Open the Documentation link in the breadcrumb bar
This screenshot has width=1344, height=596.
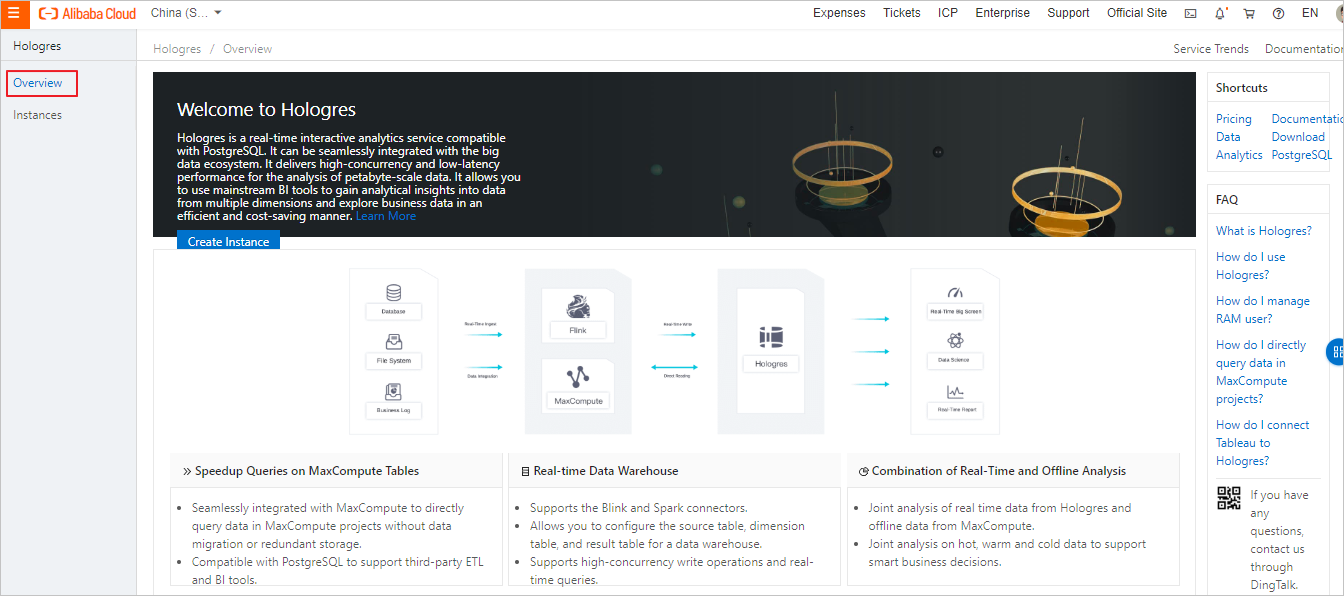[x=1304, y=49]
